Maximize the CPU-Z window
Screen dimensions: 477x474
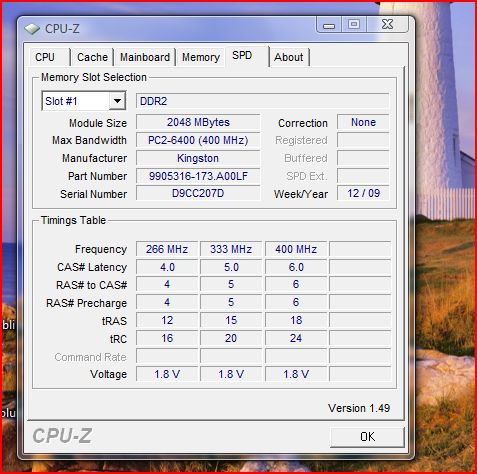point(354,25)
